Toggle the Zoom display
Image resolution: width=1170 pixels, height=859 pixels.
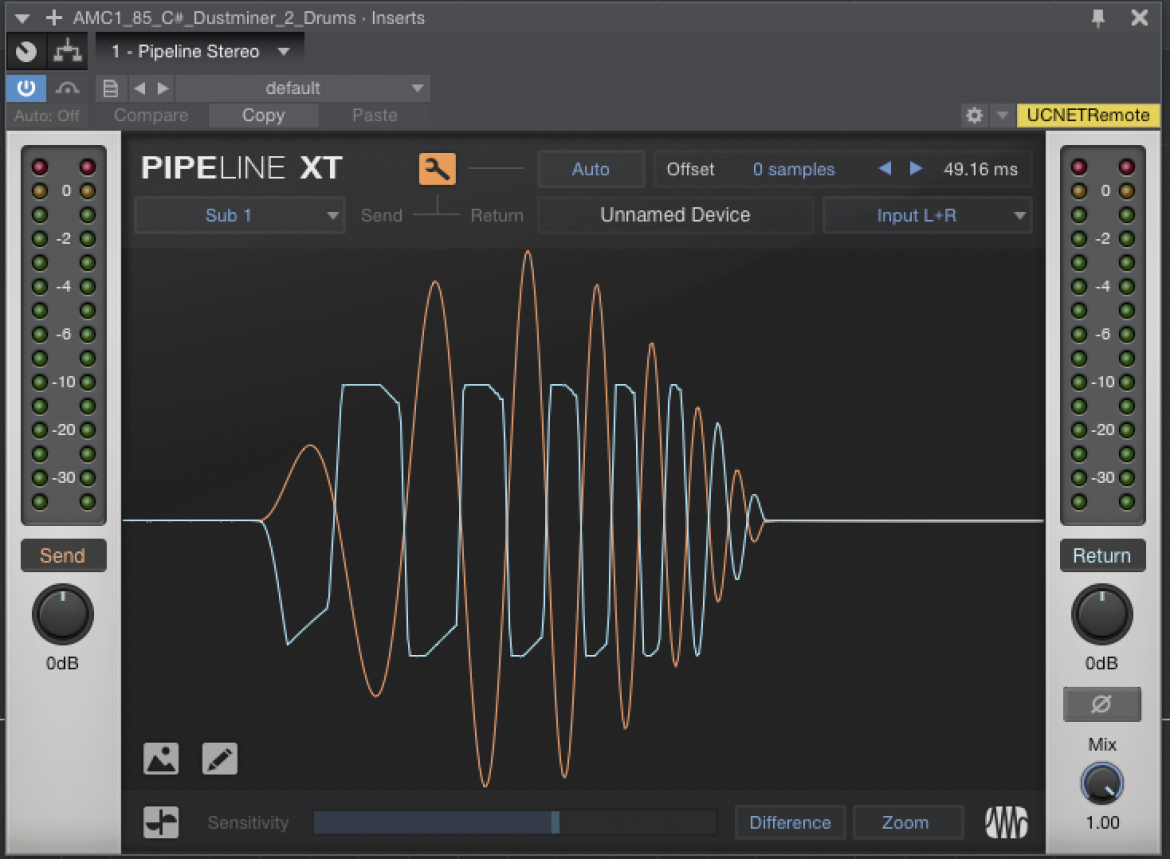906,822
